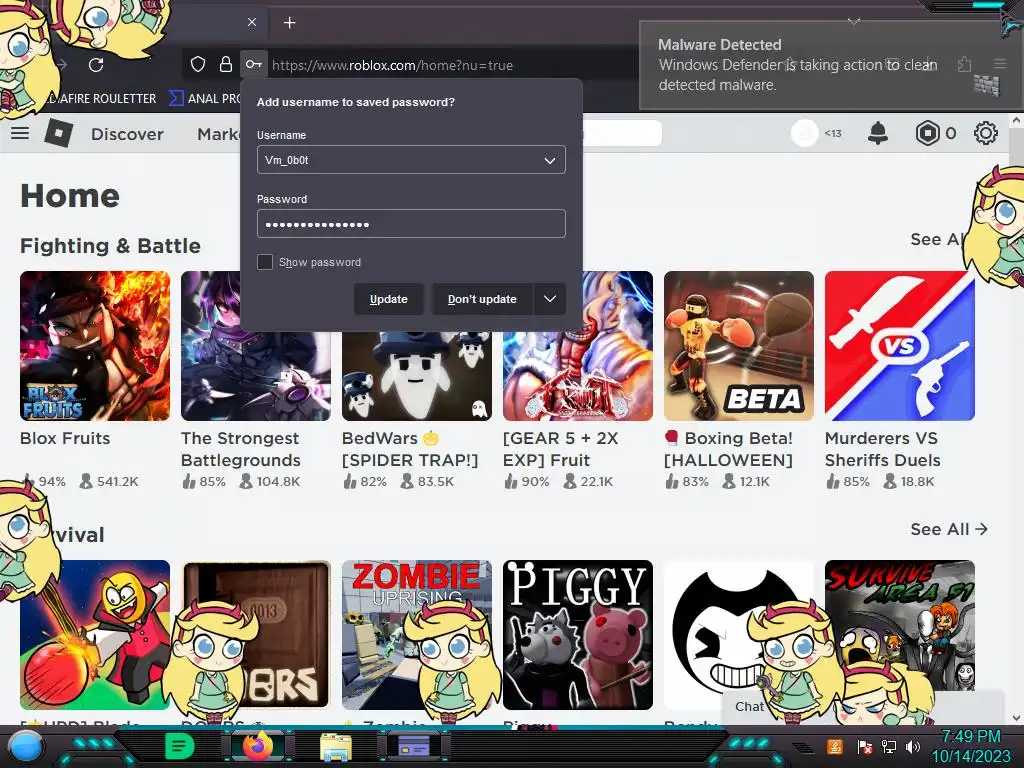
Task: Click the Malware Detected notification
Action: click(829, 65)
